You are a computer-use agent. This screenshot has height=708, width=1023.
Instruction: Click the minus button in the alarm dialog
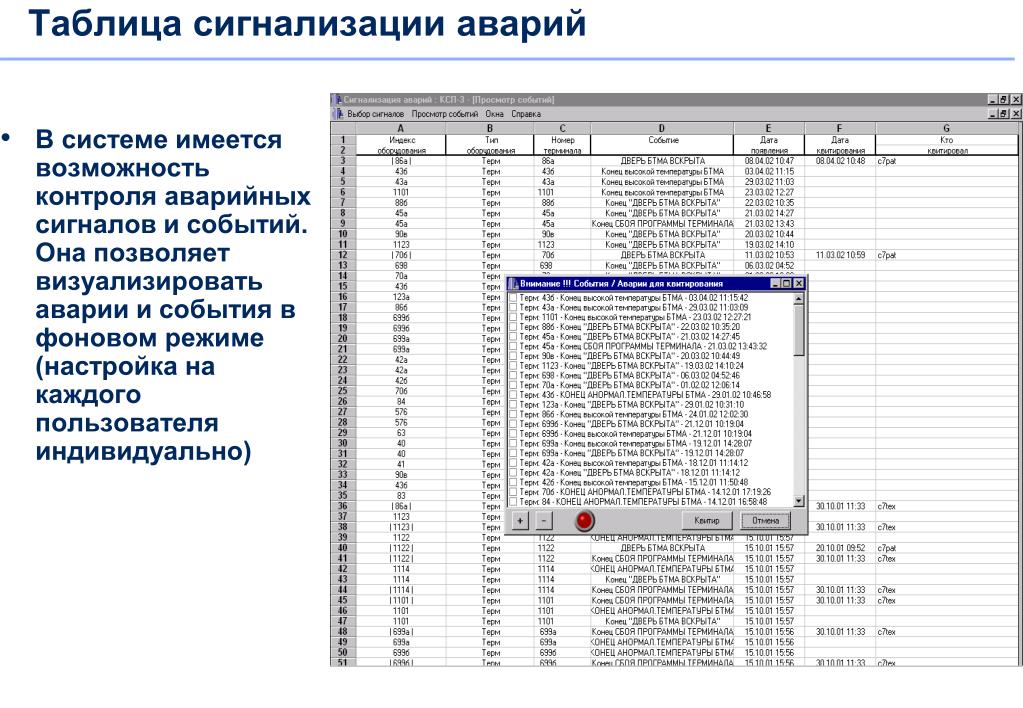544,521
